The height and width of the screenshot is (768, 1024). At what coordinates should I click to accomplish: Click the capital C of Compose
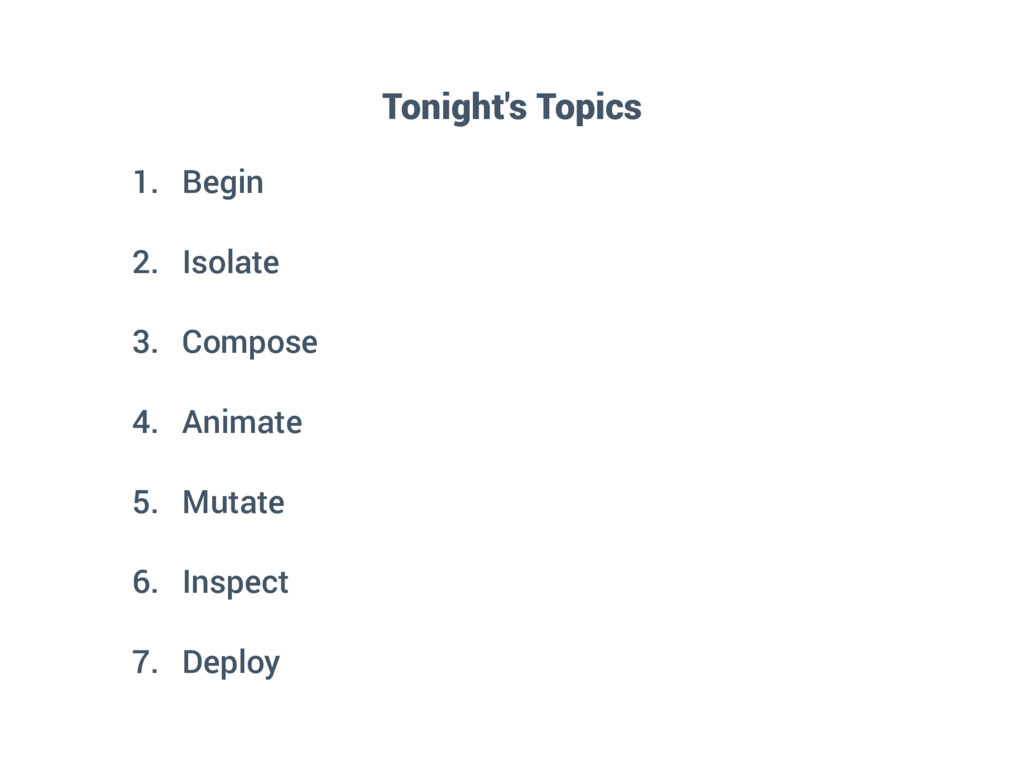coord(193,343)
